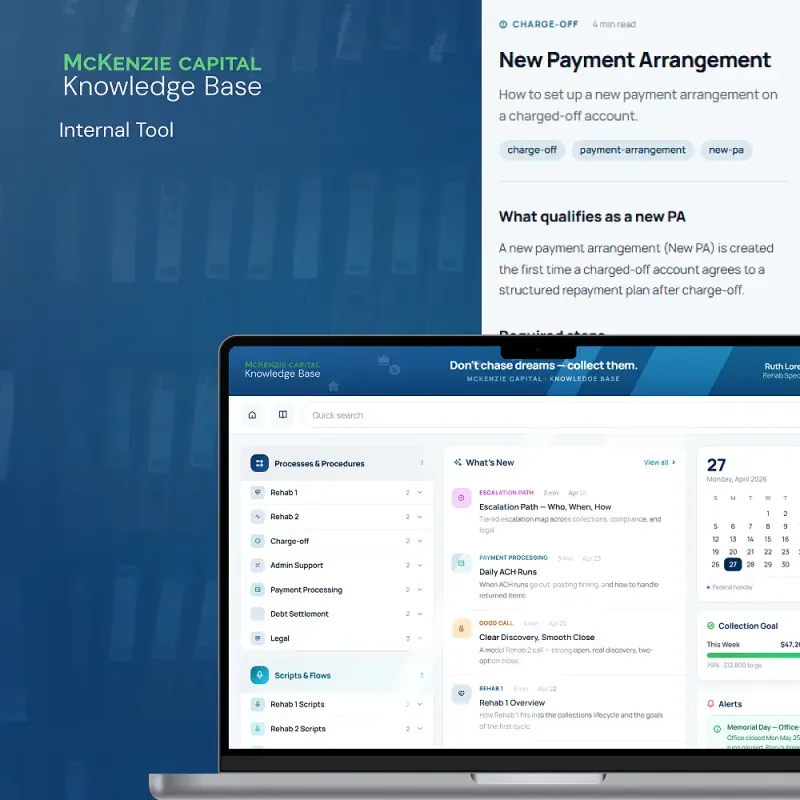Select the What's New sparkle icon
800x800 pixels.
(x=458, y=462)
